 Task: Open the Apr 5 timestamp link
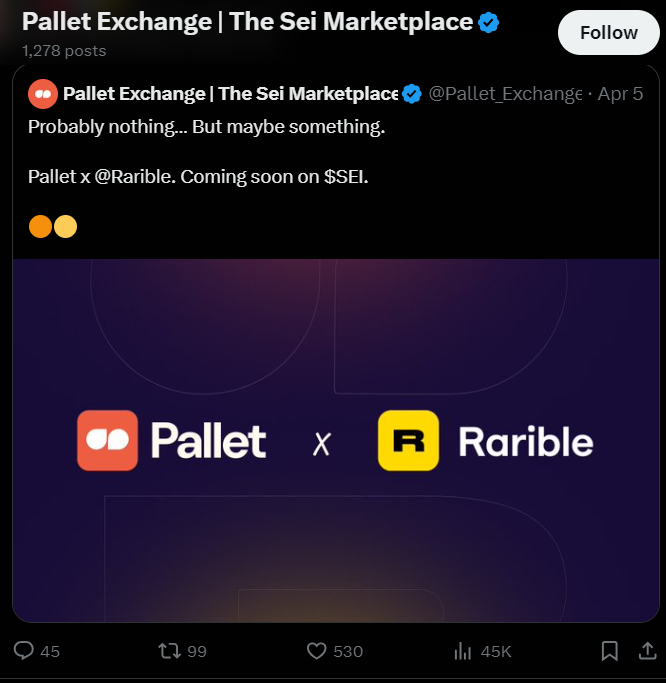click(x=620, y=94)
